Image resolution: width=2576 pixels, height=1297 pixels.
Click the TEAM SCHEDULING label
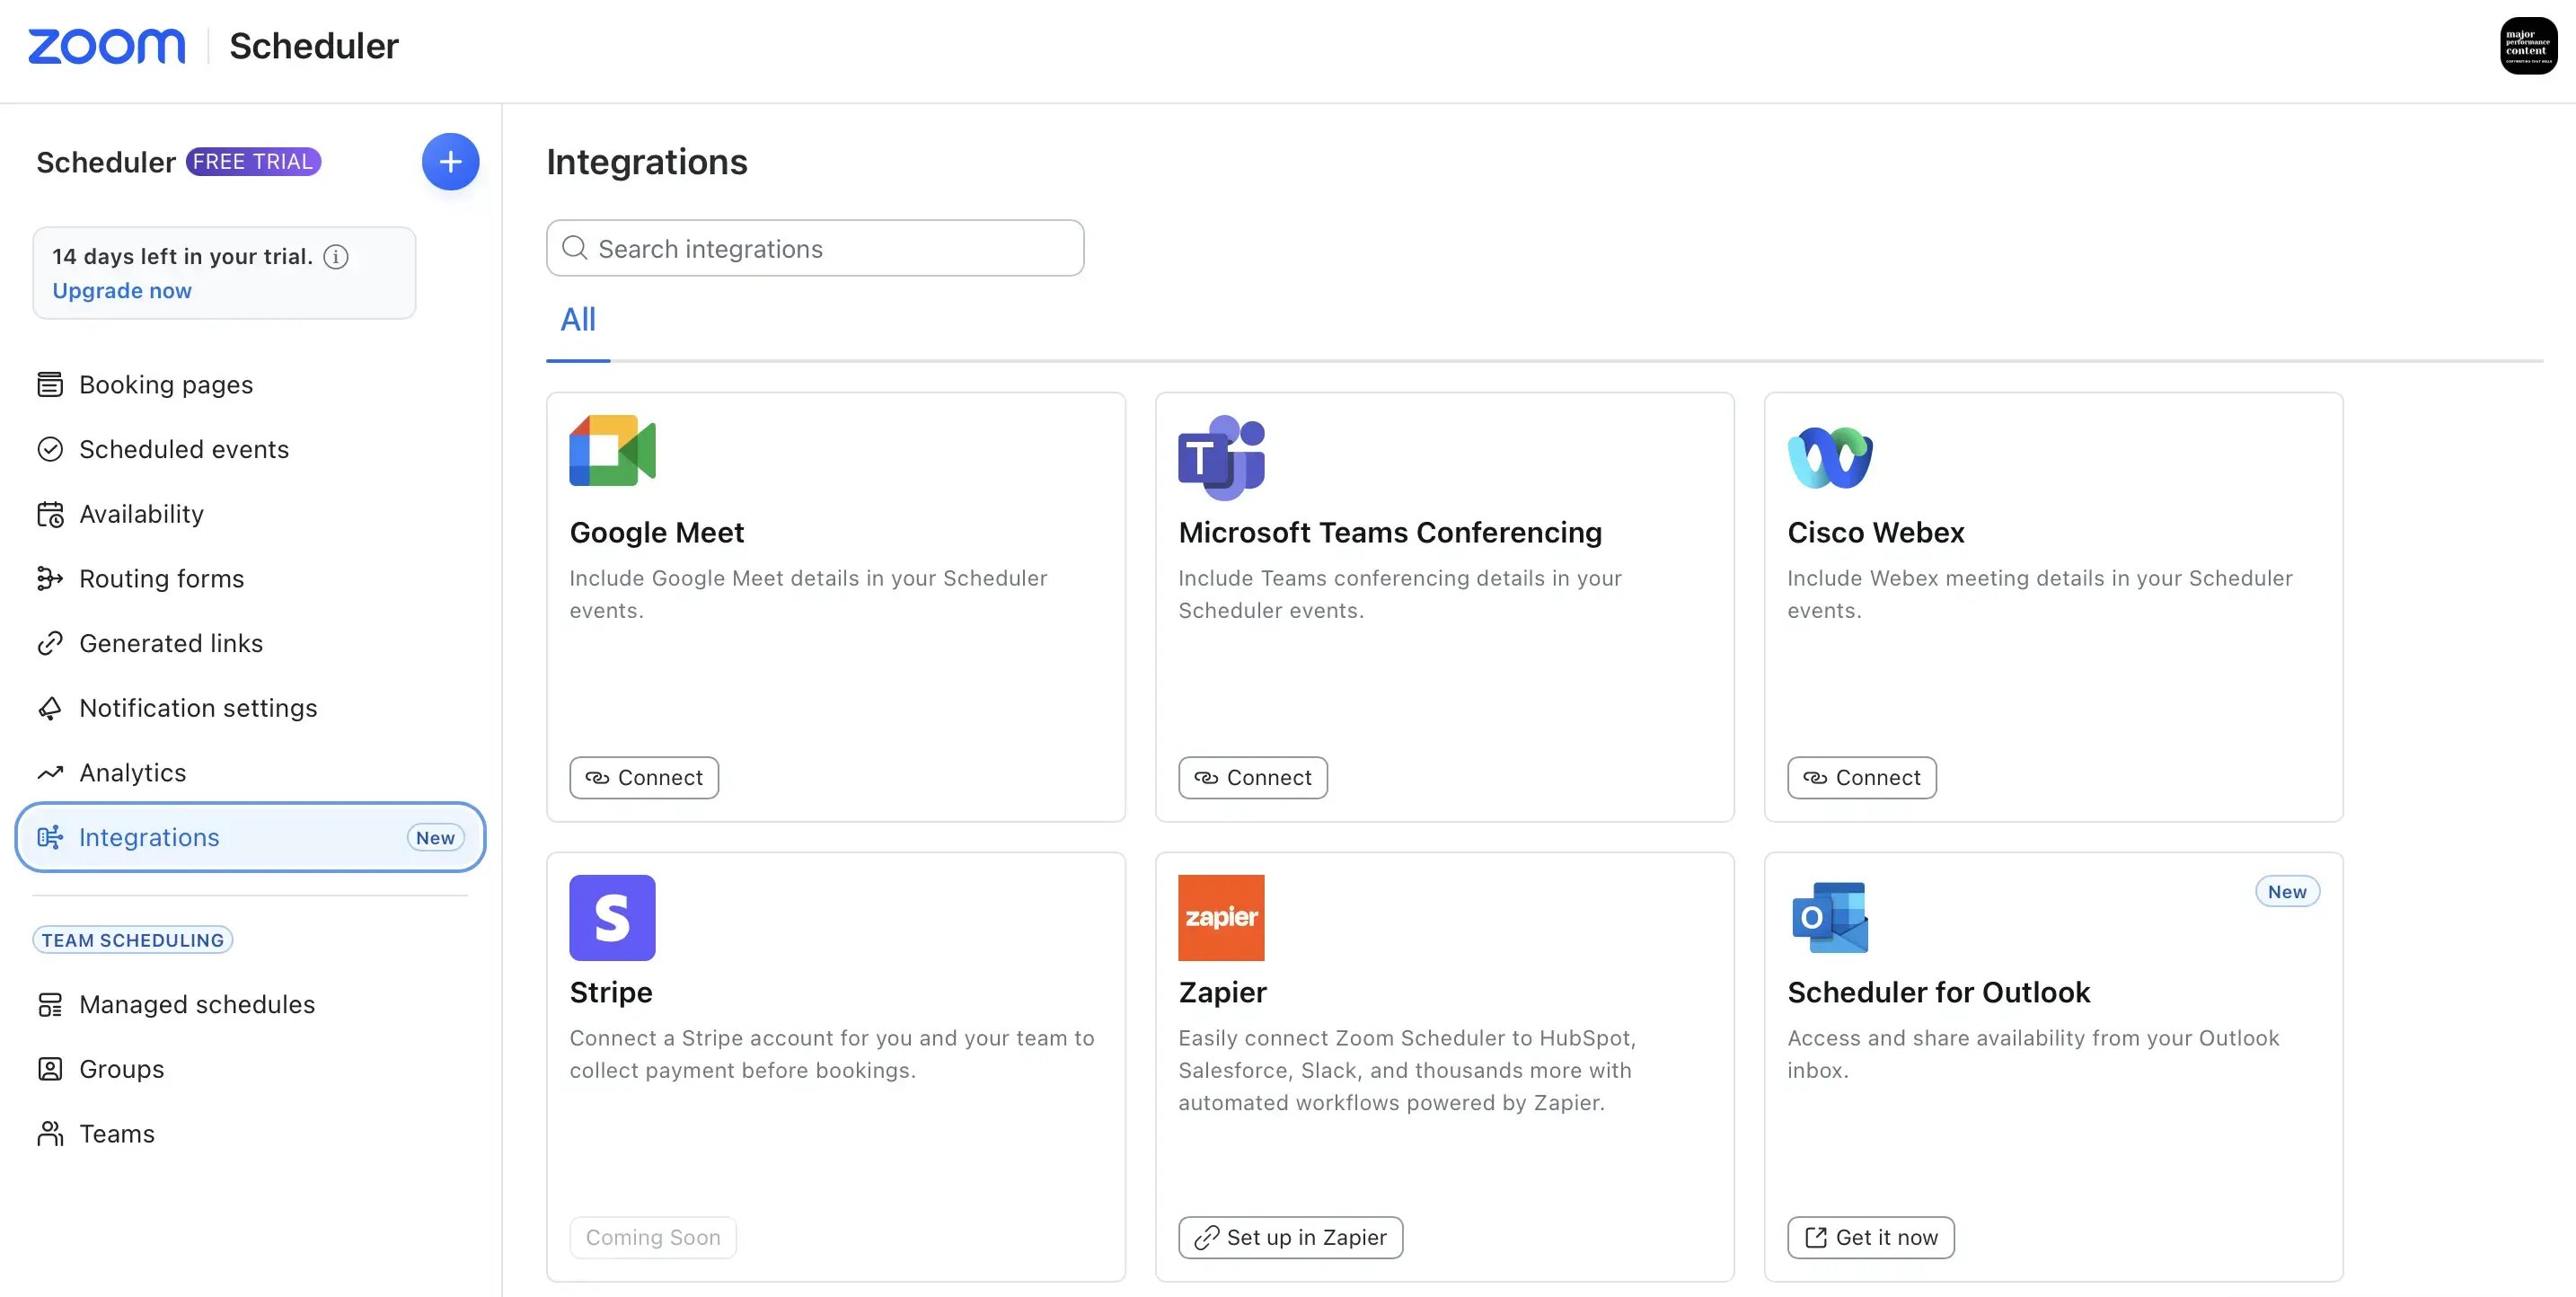(133, 940)
